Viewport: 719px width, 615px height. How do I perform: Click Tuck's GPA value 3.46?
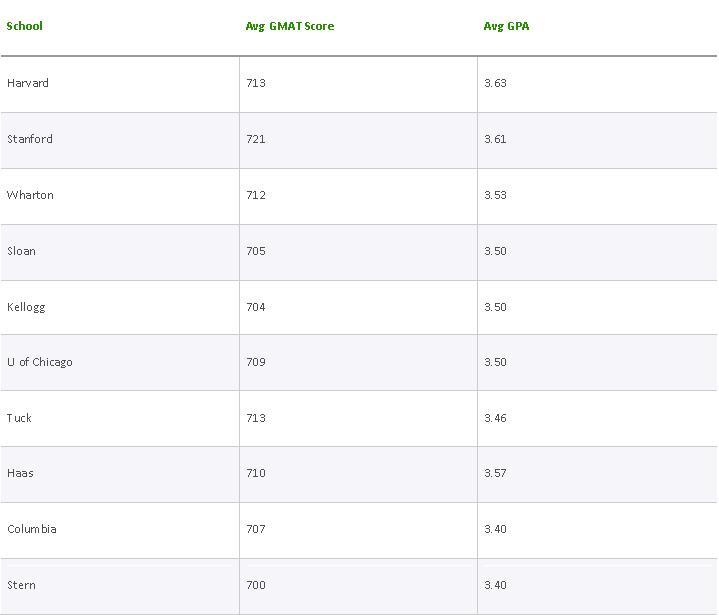pyautogui.click(x=495, y=418)
